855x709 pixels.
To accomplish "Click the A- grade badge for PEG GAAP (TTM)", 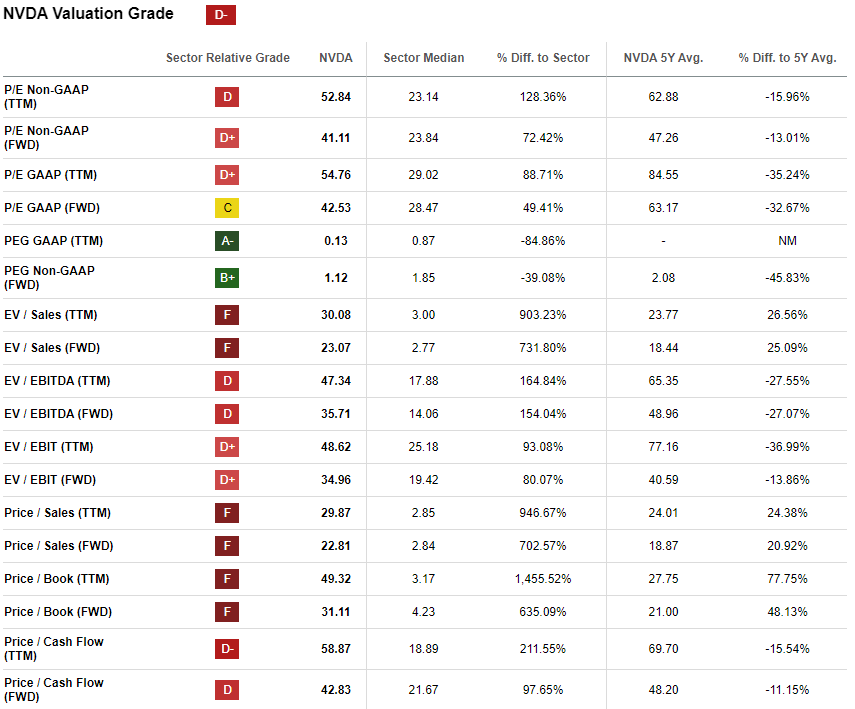I will [227, 241].
